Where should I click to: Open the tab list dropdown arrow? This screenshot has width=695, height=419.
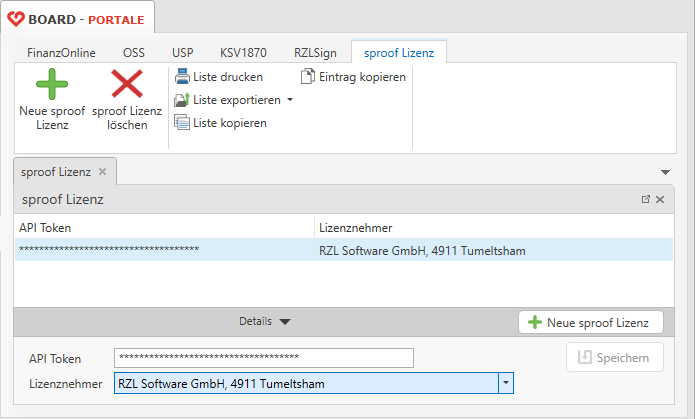[x=666, y=173]
